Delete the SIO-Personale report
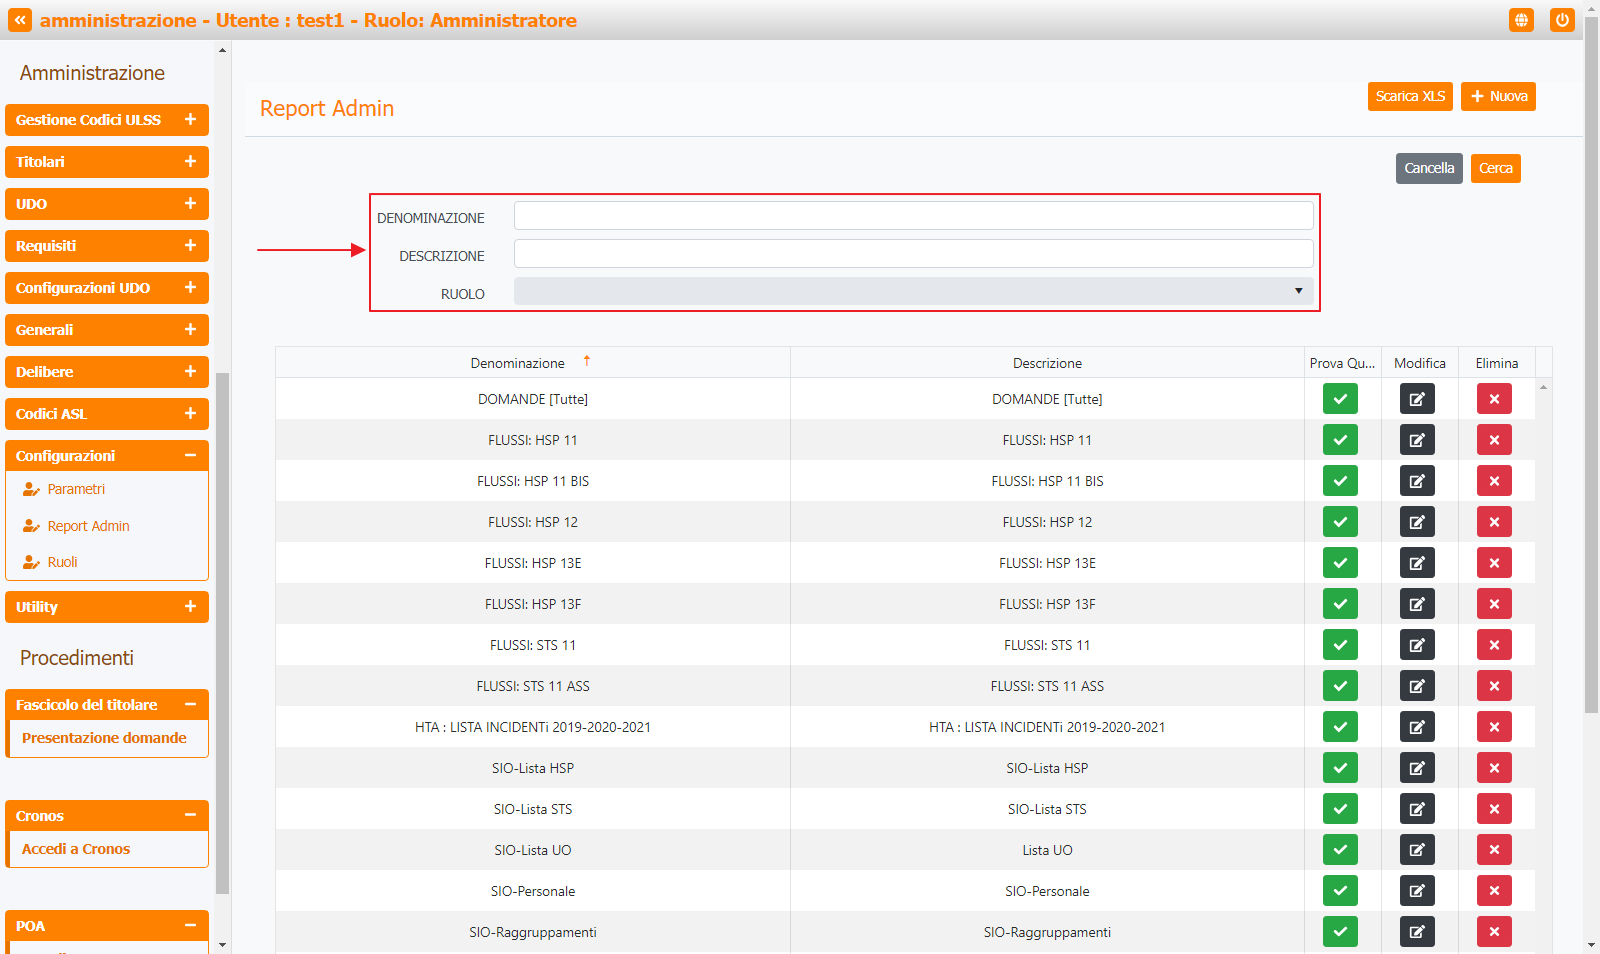1600x954 pixels. 1494,891
